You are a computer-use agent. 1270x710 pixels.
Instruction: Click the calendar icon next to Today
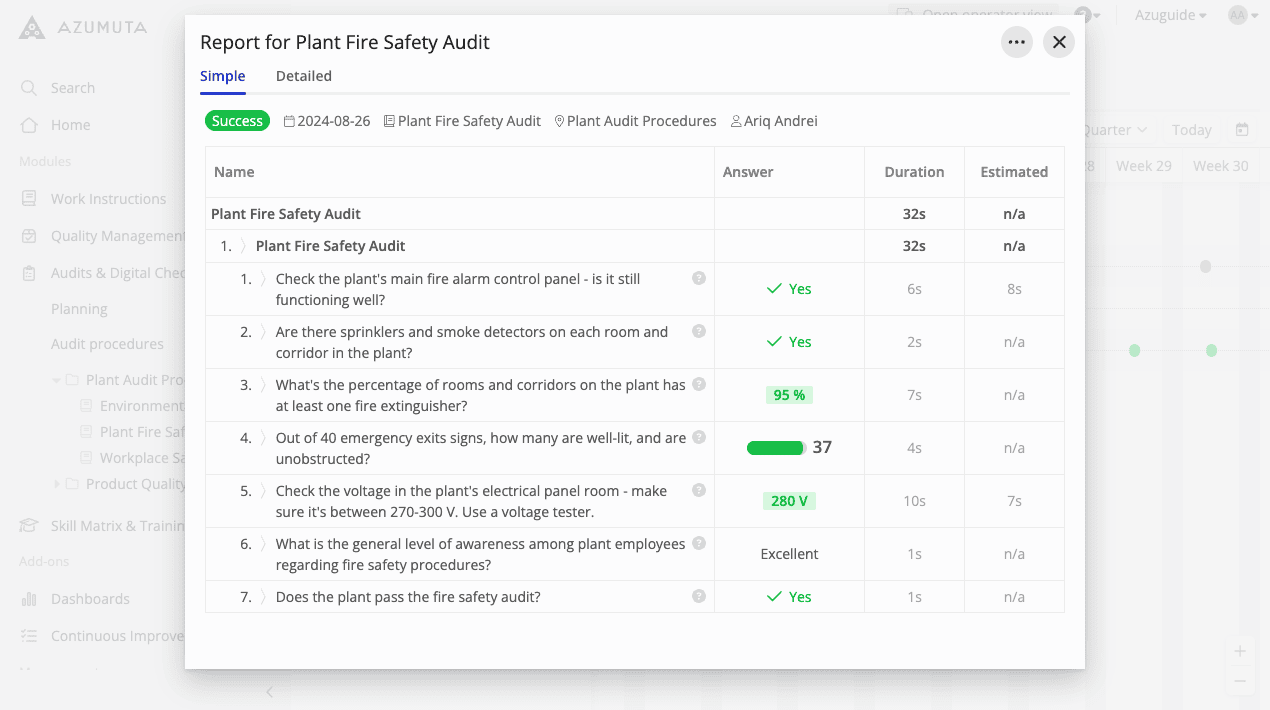point(1242,129)
